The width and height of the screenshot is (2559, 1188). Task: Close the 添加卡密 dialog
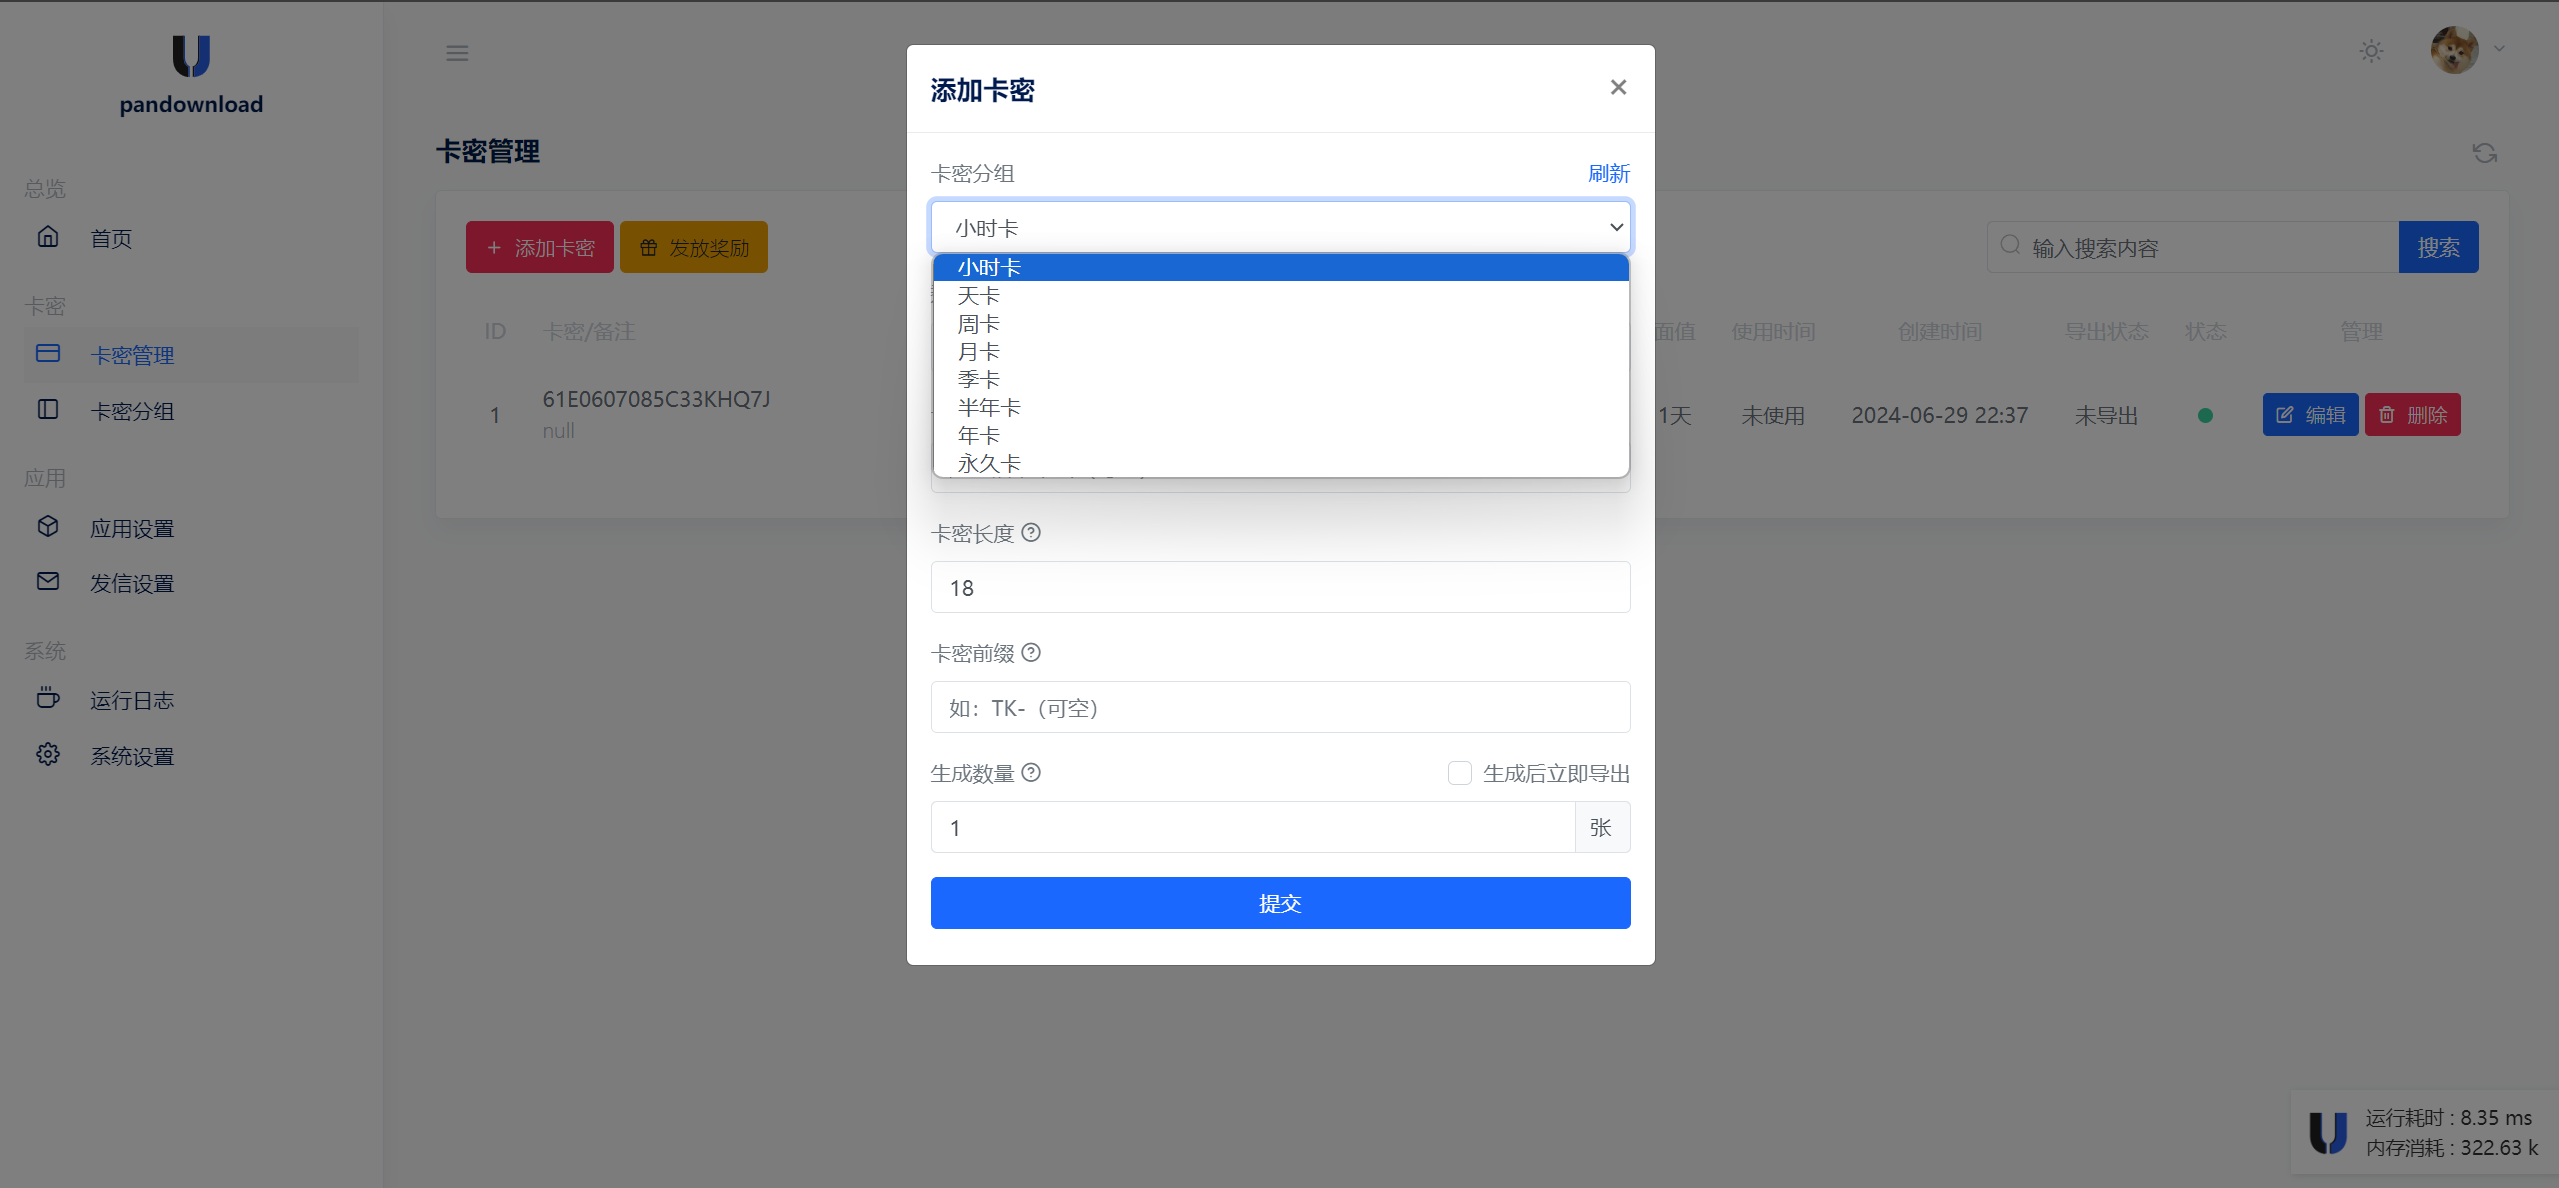[x=1618, y=88]
